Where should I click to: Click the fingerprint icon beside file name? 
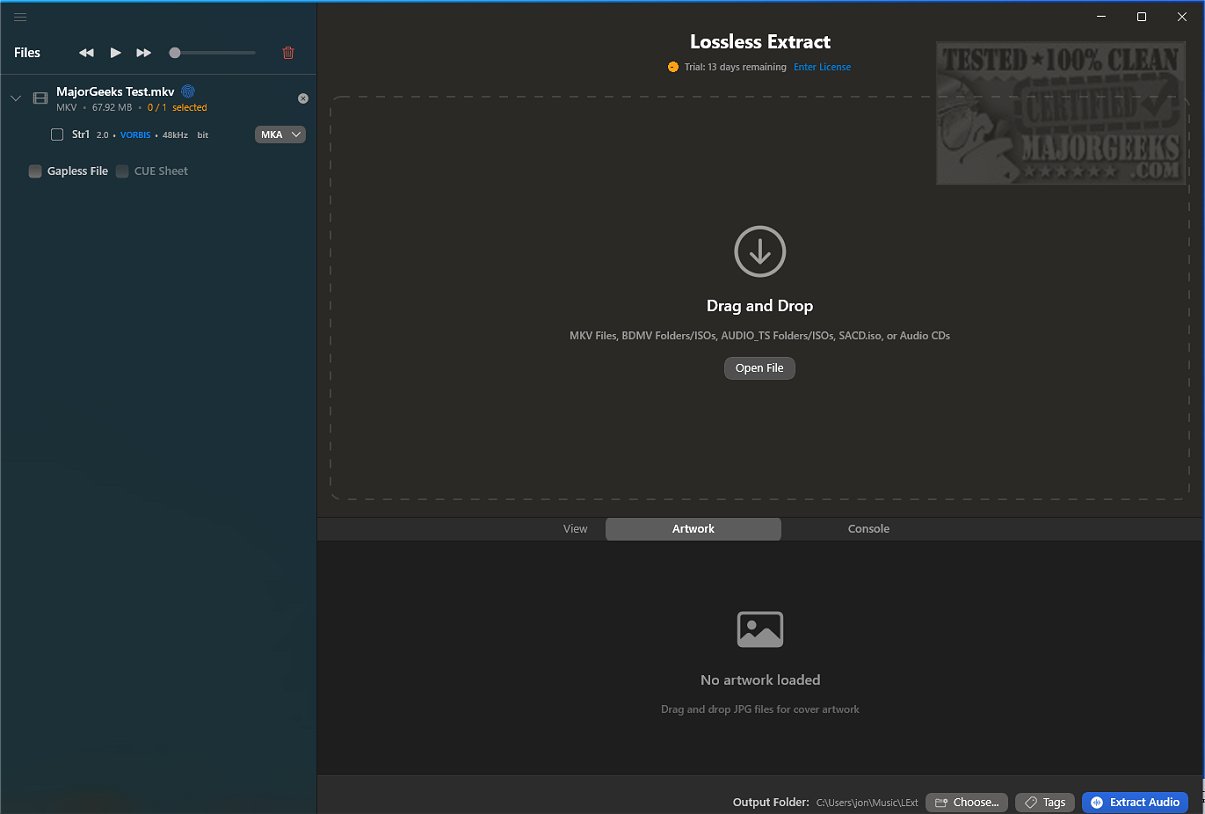point(188,91)
